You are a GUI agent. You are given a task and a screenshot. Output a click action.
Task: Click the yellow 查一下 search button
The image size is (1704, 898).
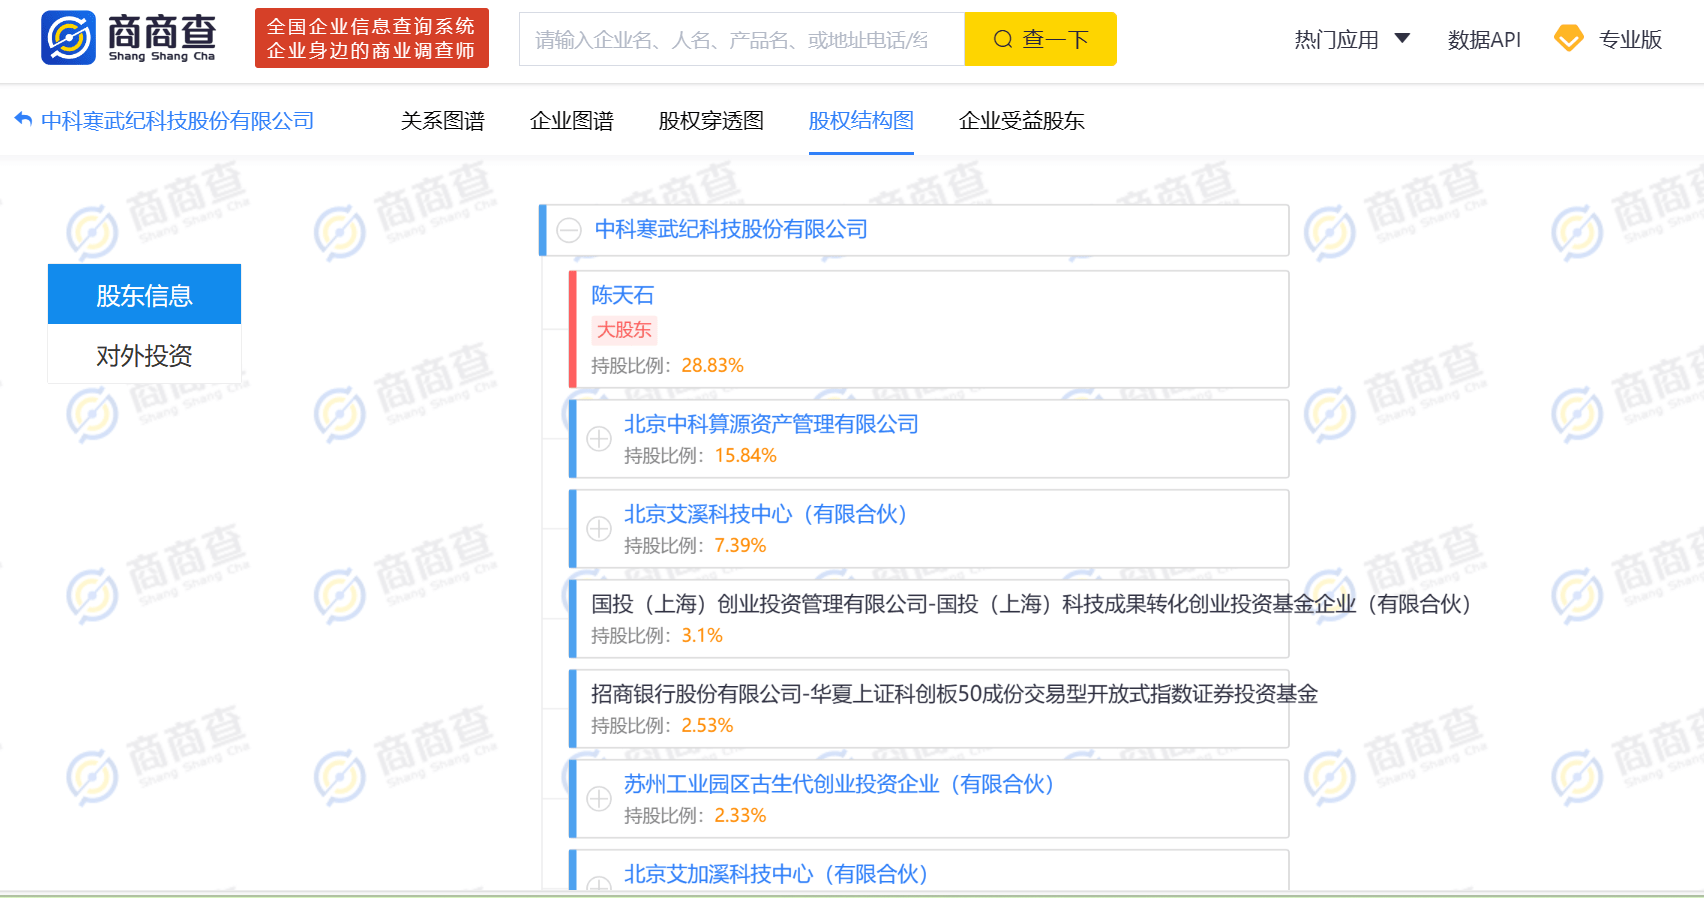(1040, 39)
